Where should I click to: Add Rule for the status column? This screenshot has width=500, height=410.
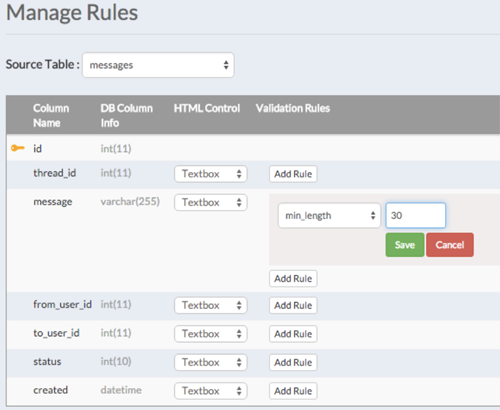(x=293, y=362)
